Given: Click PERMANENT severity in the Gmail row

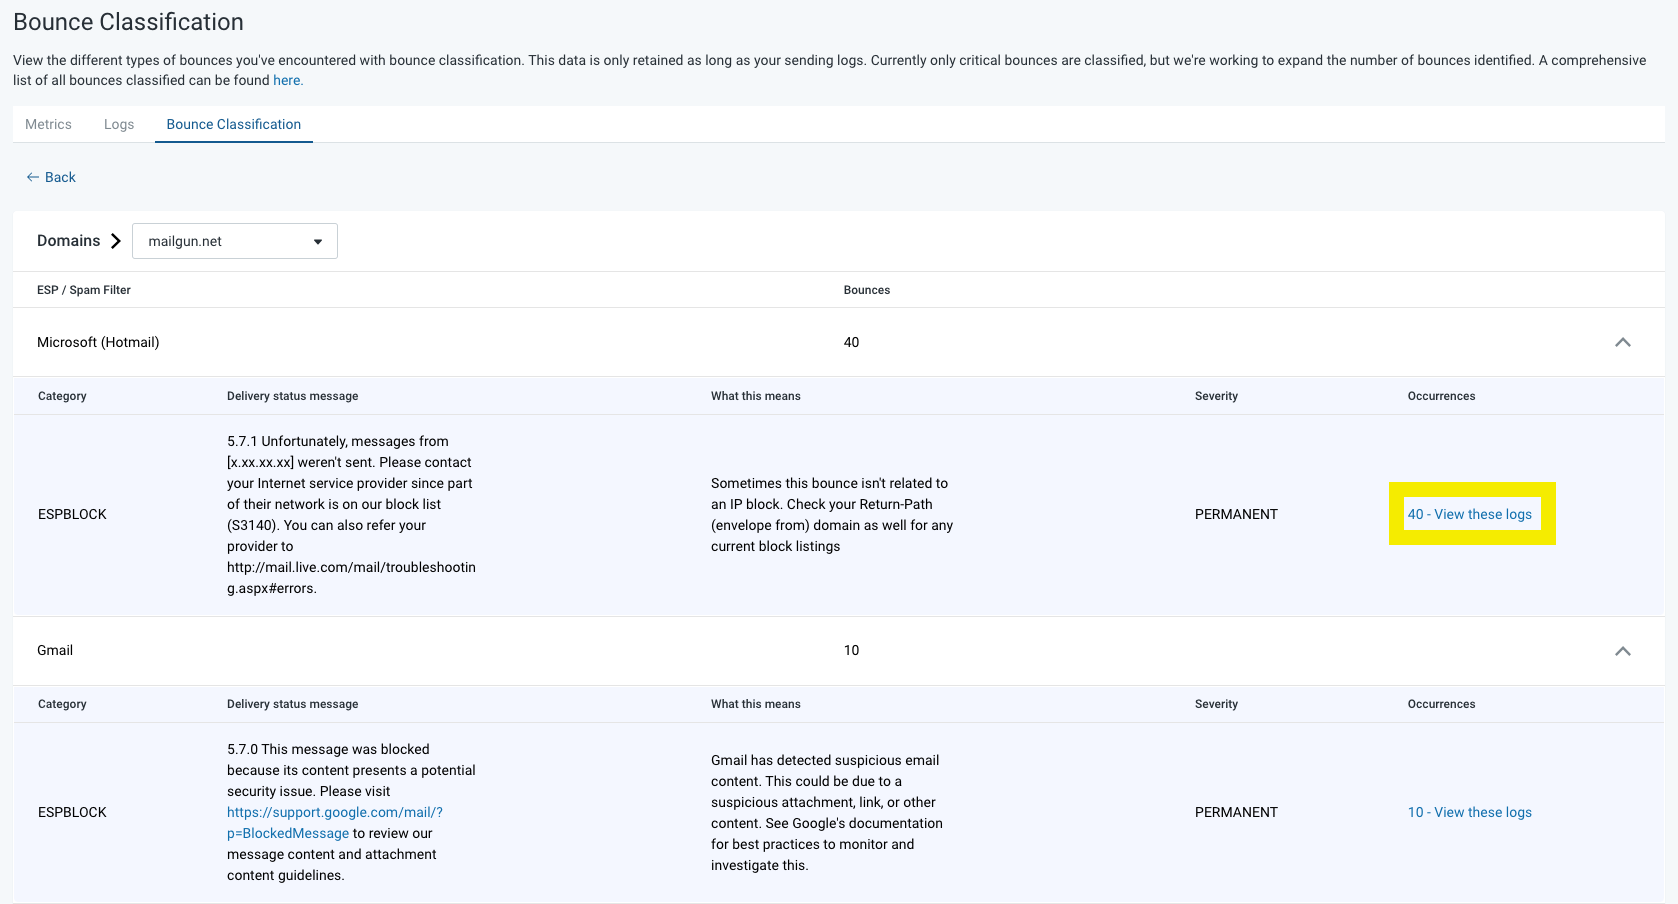Looking at the screenshot, I should [x=1236, y=812].
